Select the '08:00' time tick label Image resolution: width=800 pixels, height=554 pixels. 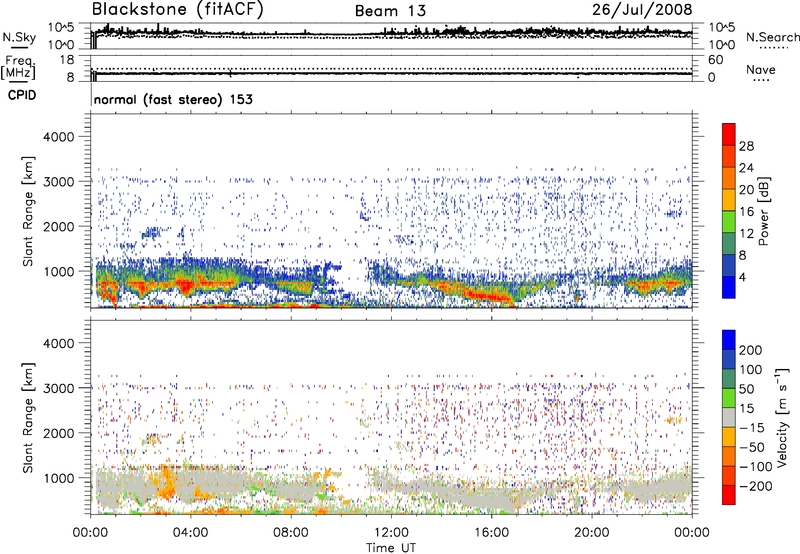pyautogui.click(x=291, y=533)
